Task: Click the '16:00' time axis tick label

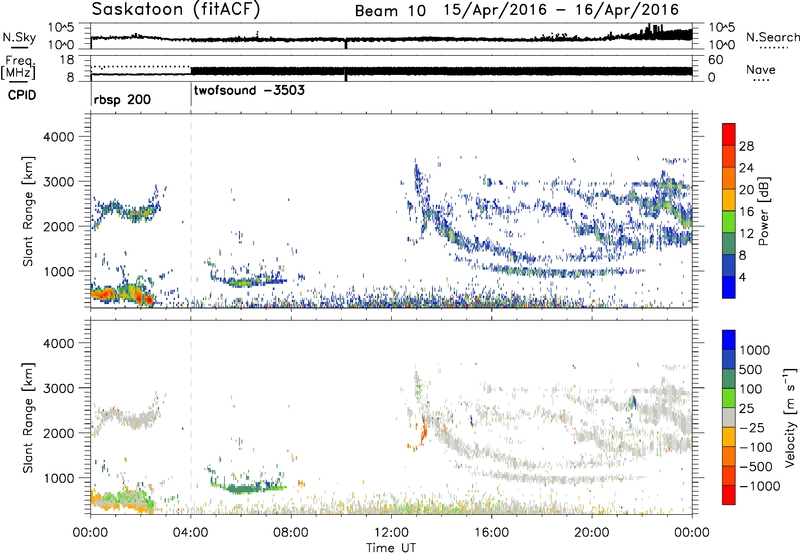Action: pyautogui.click(x=491, y=533)
